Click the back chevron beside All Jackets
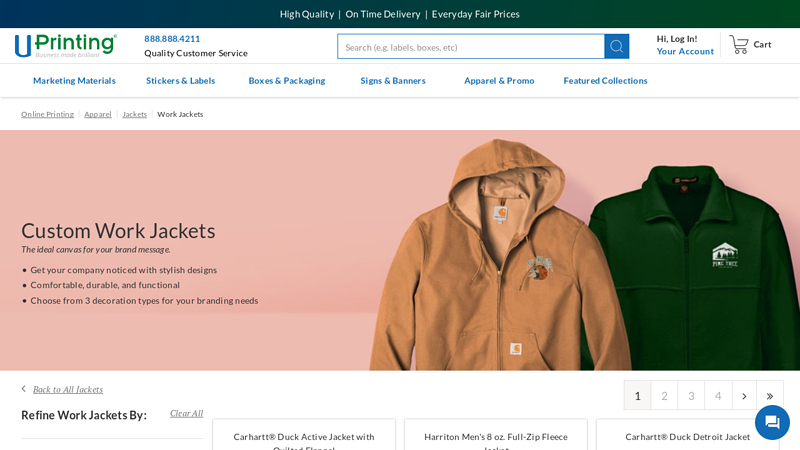The width and height of the screenshot is (800, 450). point(23,389)
